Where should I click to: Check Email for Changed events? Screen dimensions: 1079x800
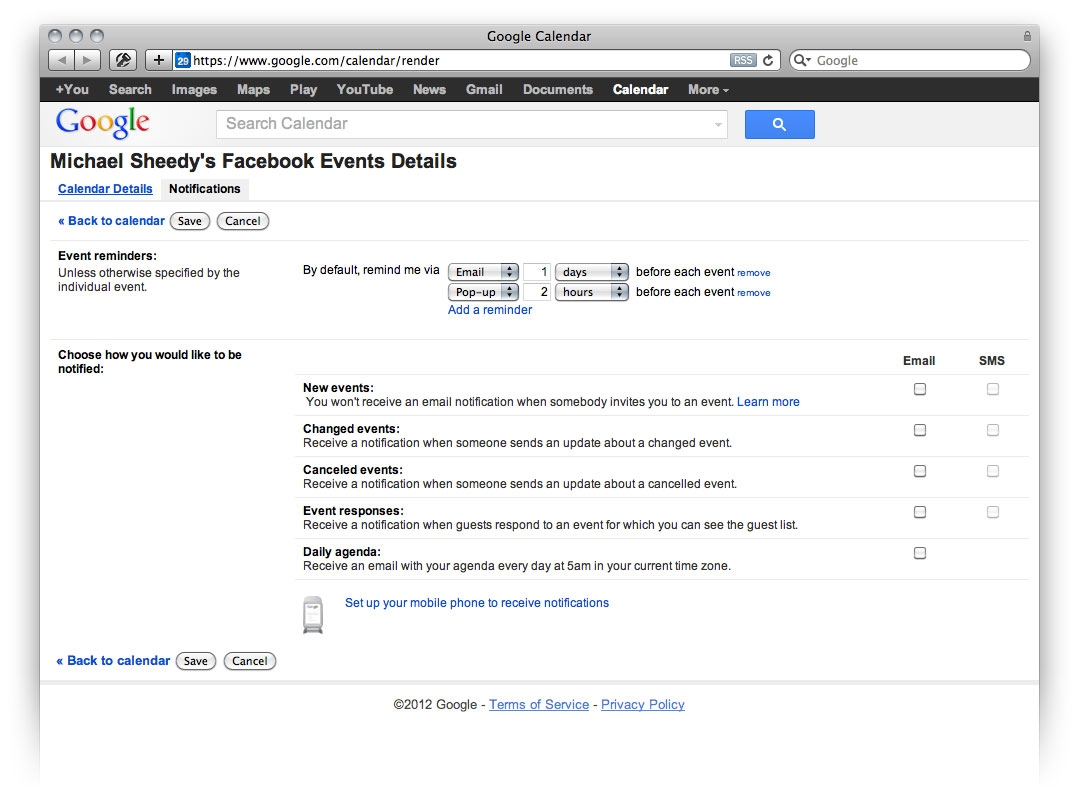tap(919, 431)
